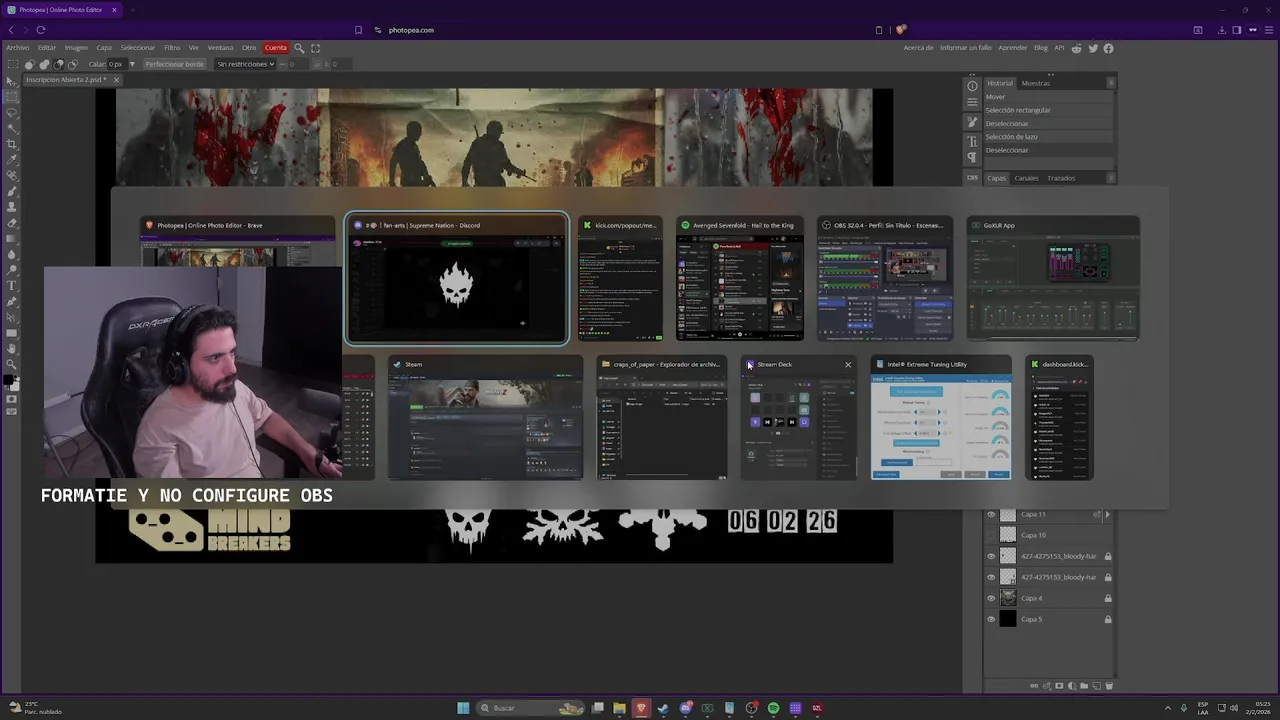
Task: Click the Calar px input field
Action: point(115,64)
